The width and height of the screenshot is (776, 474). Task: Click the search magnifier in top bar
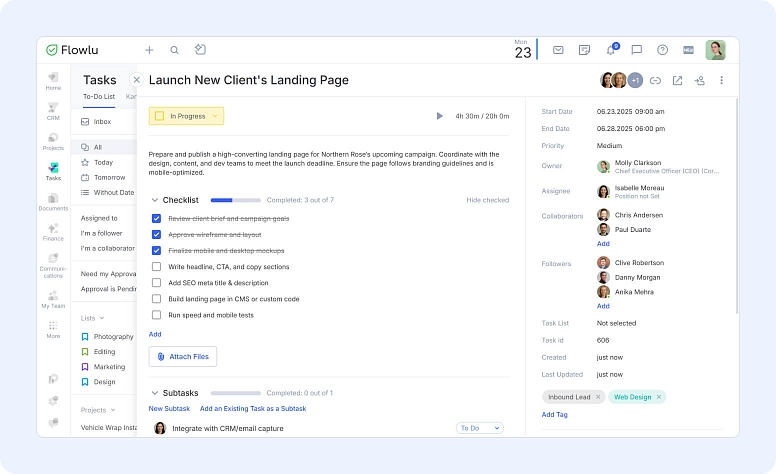pyautogui.click(x=174, y=50)
